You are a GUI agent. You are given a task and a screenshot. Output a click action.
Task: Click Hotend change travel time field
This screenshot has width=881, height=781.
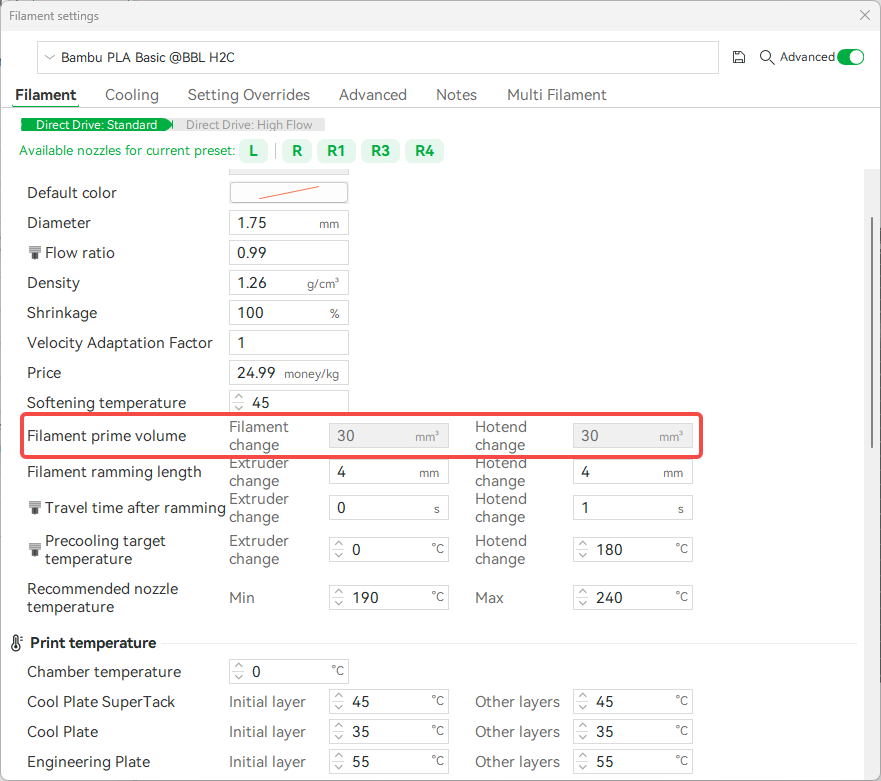tap(633, 508)
